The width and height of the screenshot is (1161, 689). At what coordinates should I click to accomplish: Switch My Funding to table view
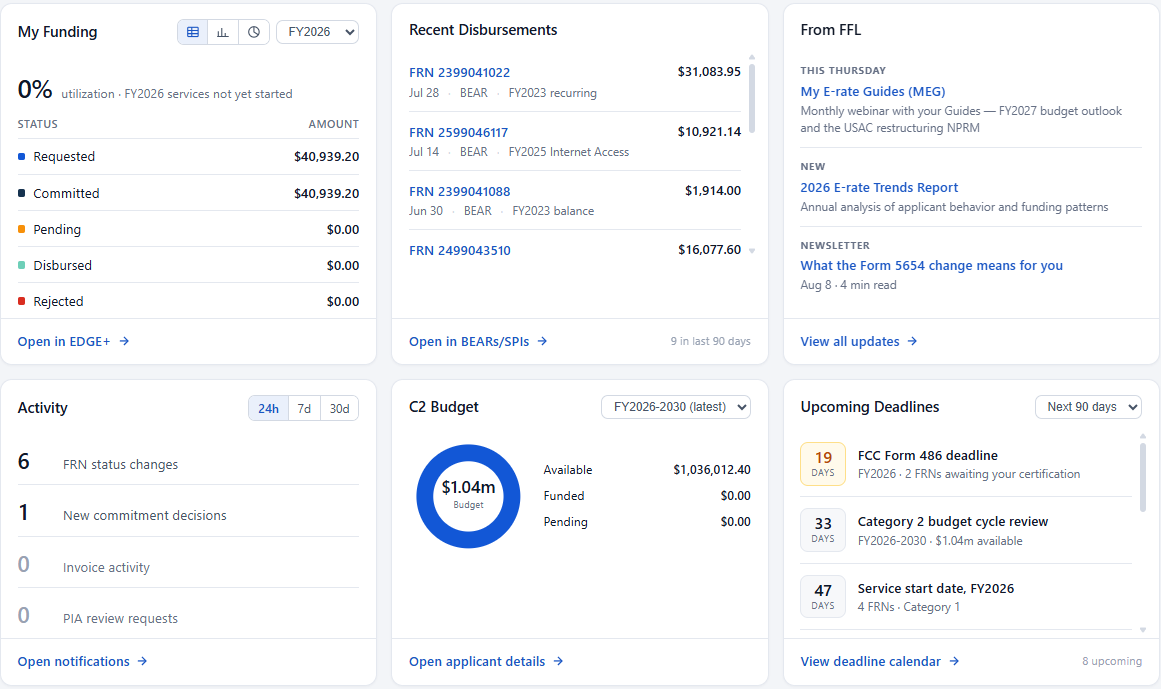pos(193,32)
